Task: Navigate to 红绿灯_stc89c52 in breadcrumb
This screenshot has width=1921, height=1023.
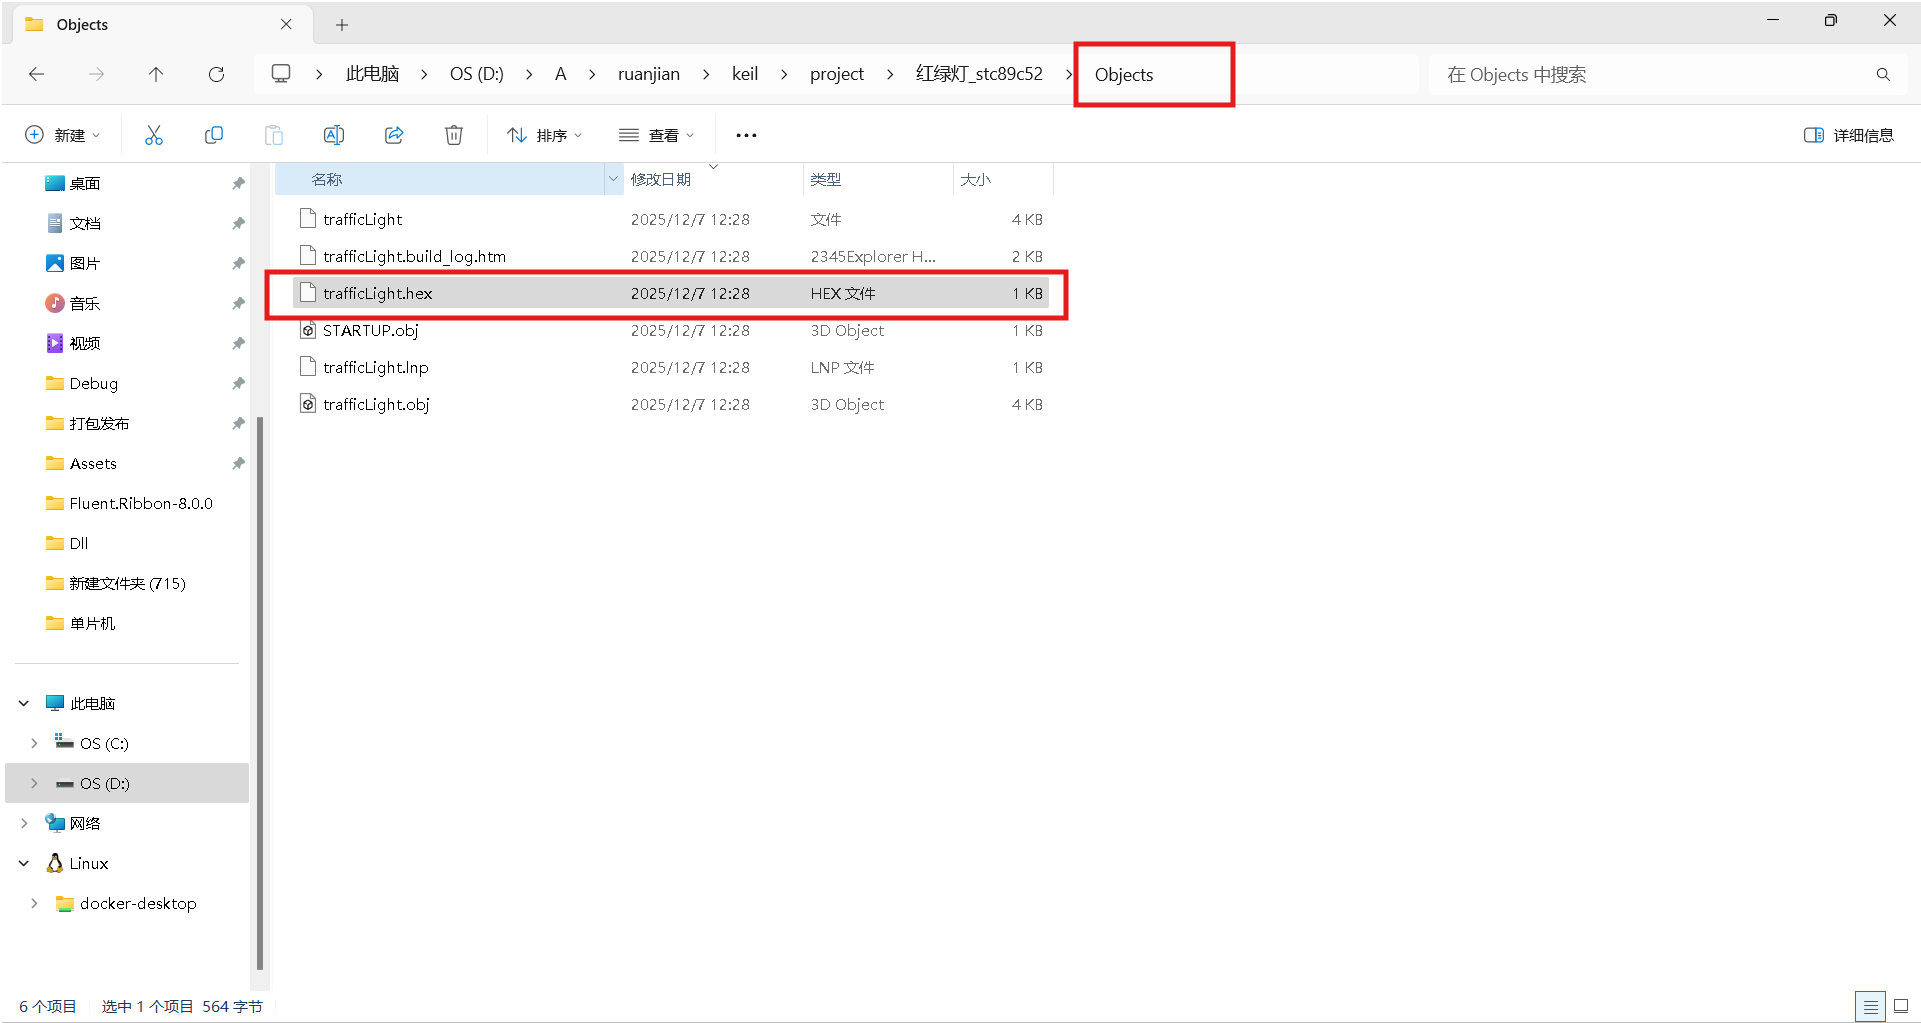Action: (x=979, y=74)
